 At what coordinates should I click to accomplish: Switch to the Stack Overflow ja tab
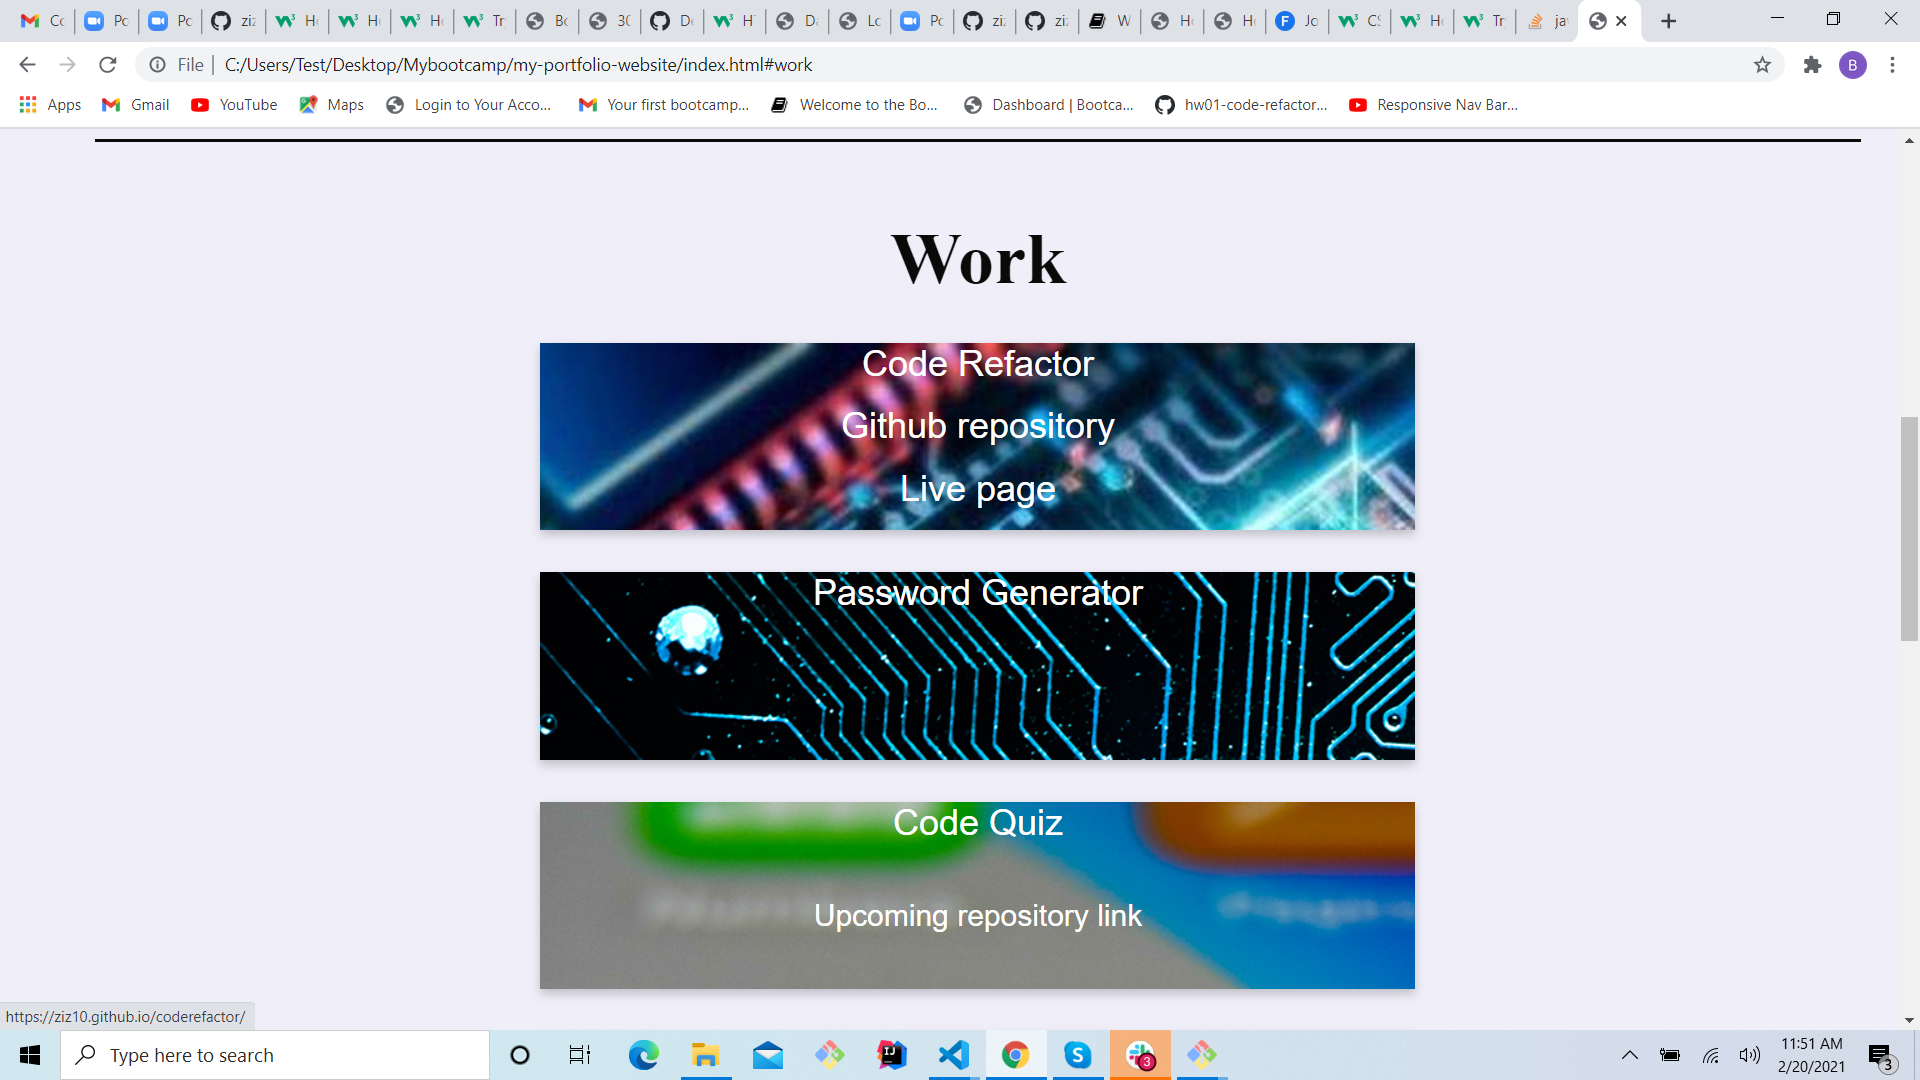pos(1546,21)
